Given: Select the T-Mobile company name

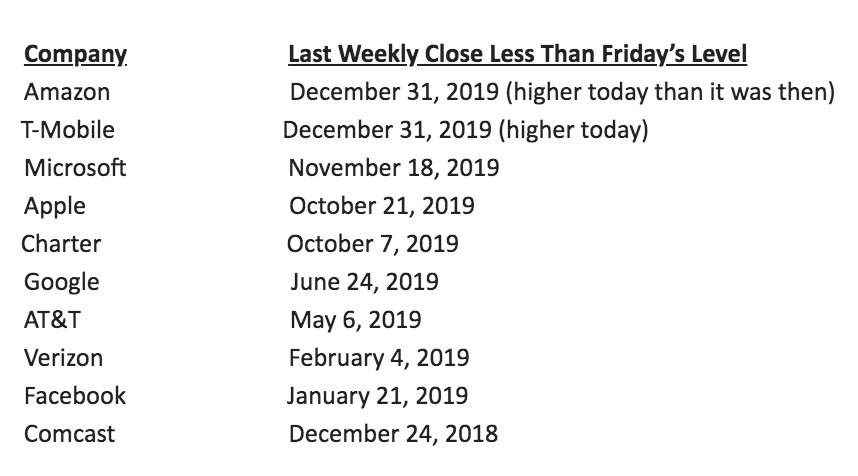Looking at the screenshot, I should coord(67,130).
